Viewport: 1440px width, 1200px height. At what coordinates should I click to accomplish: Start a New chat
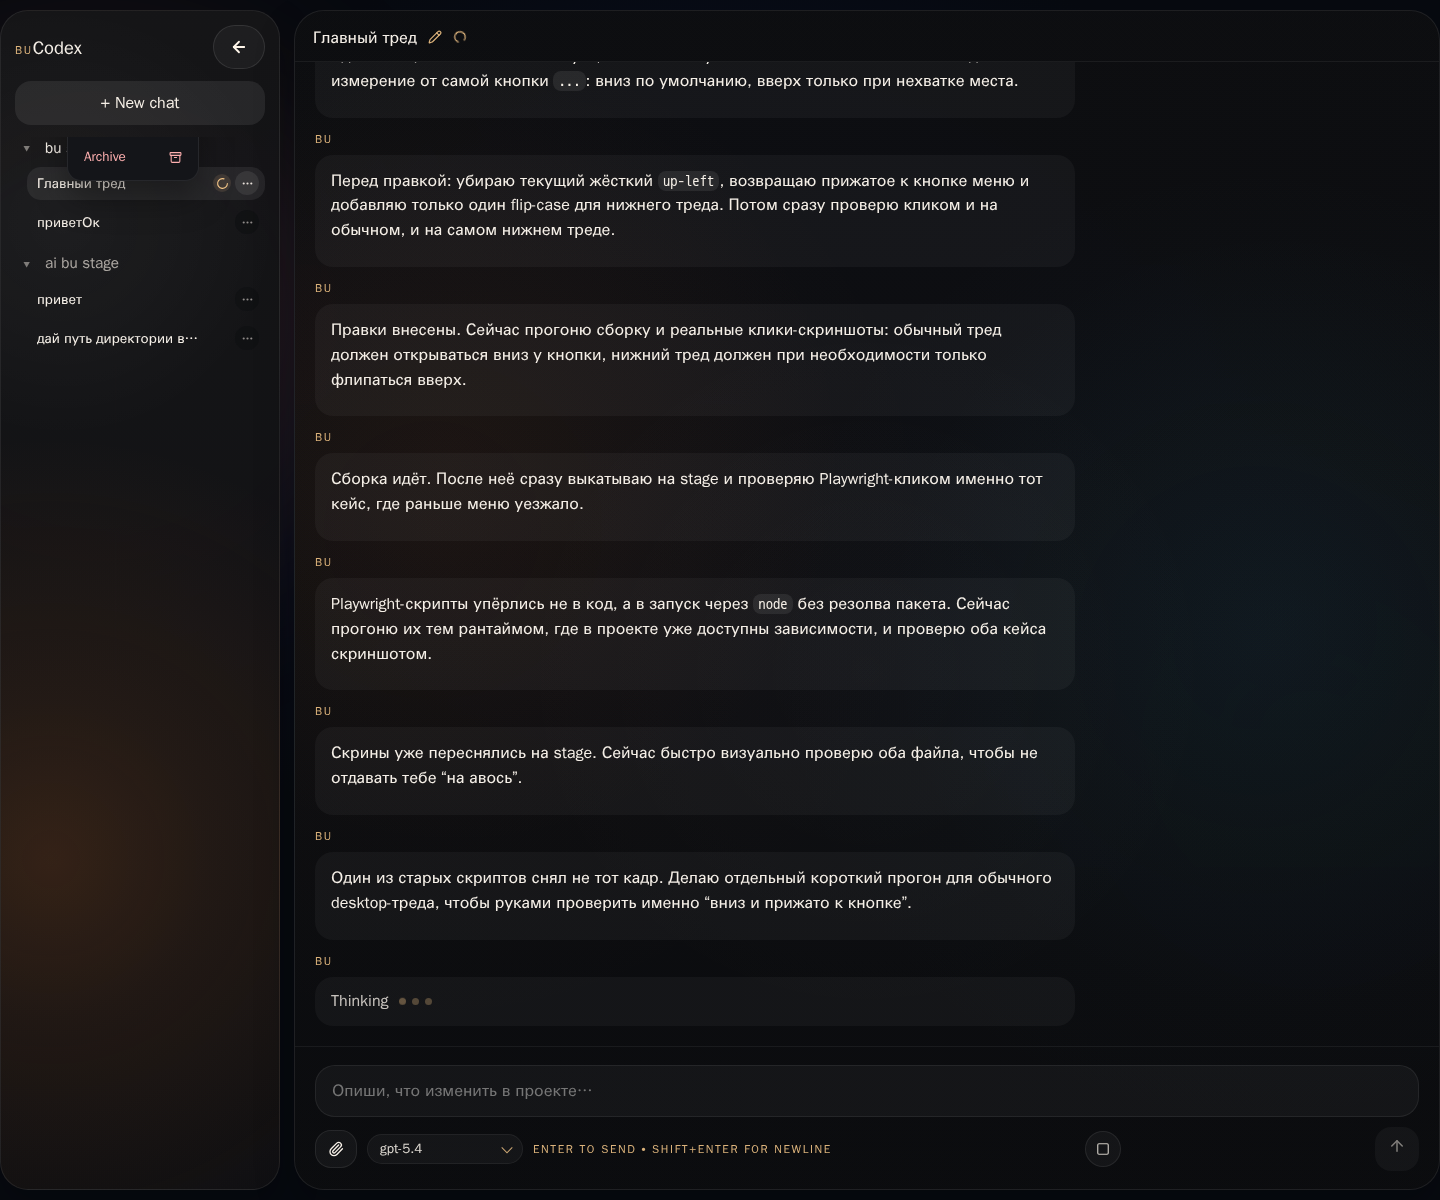(140, 103)
